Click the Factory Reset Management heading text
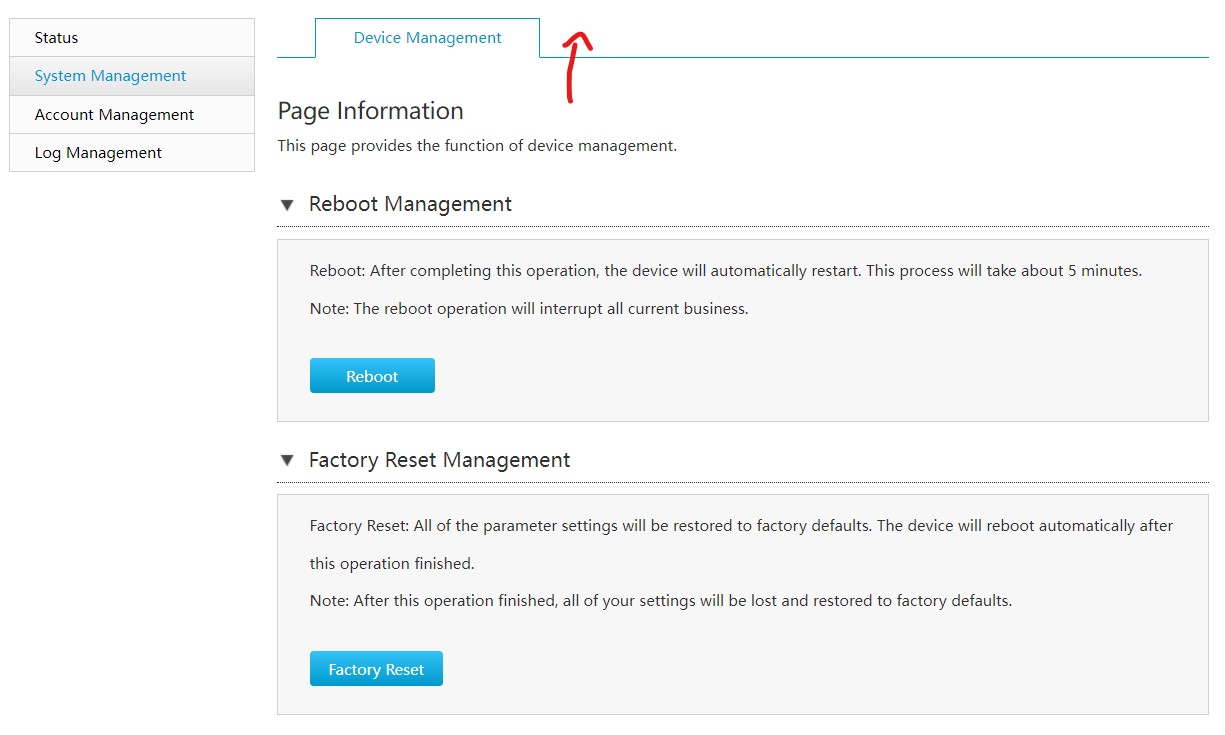1225x735 pixels. (439, 460)
